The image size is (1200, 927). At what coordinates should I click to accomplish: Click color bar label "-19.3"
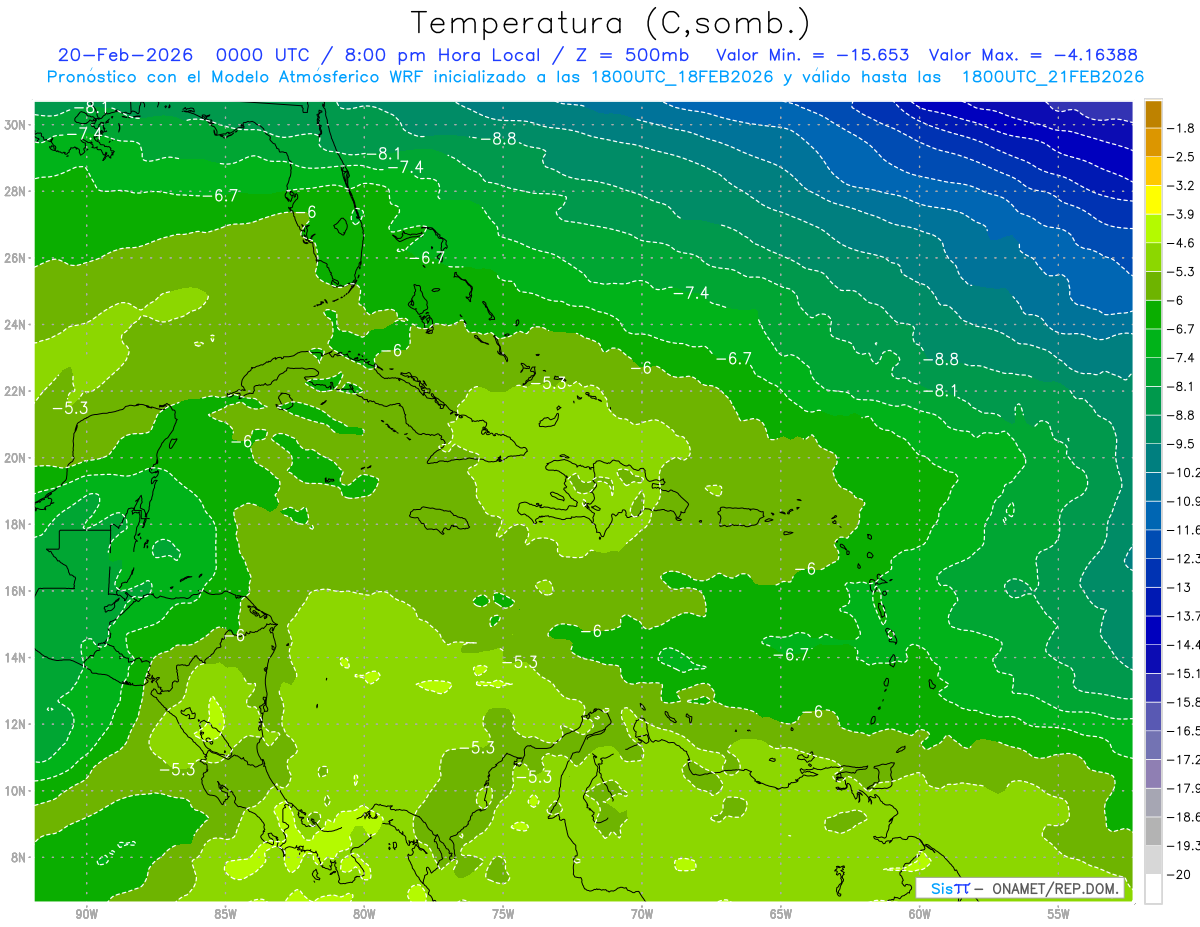pos(1183,846)
